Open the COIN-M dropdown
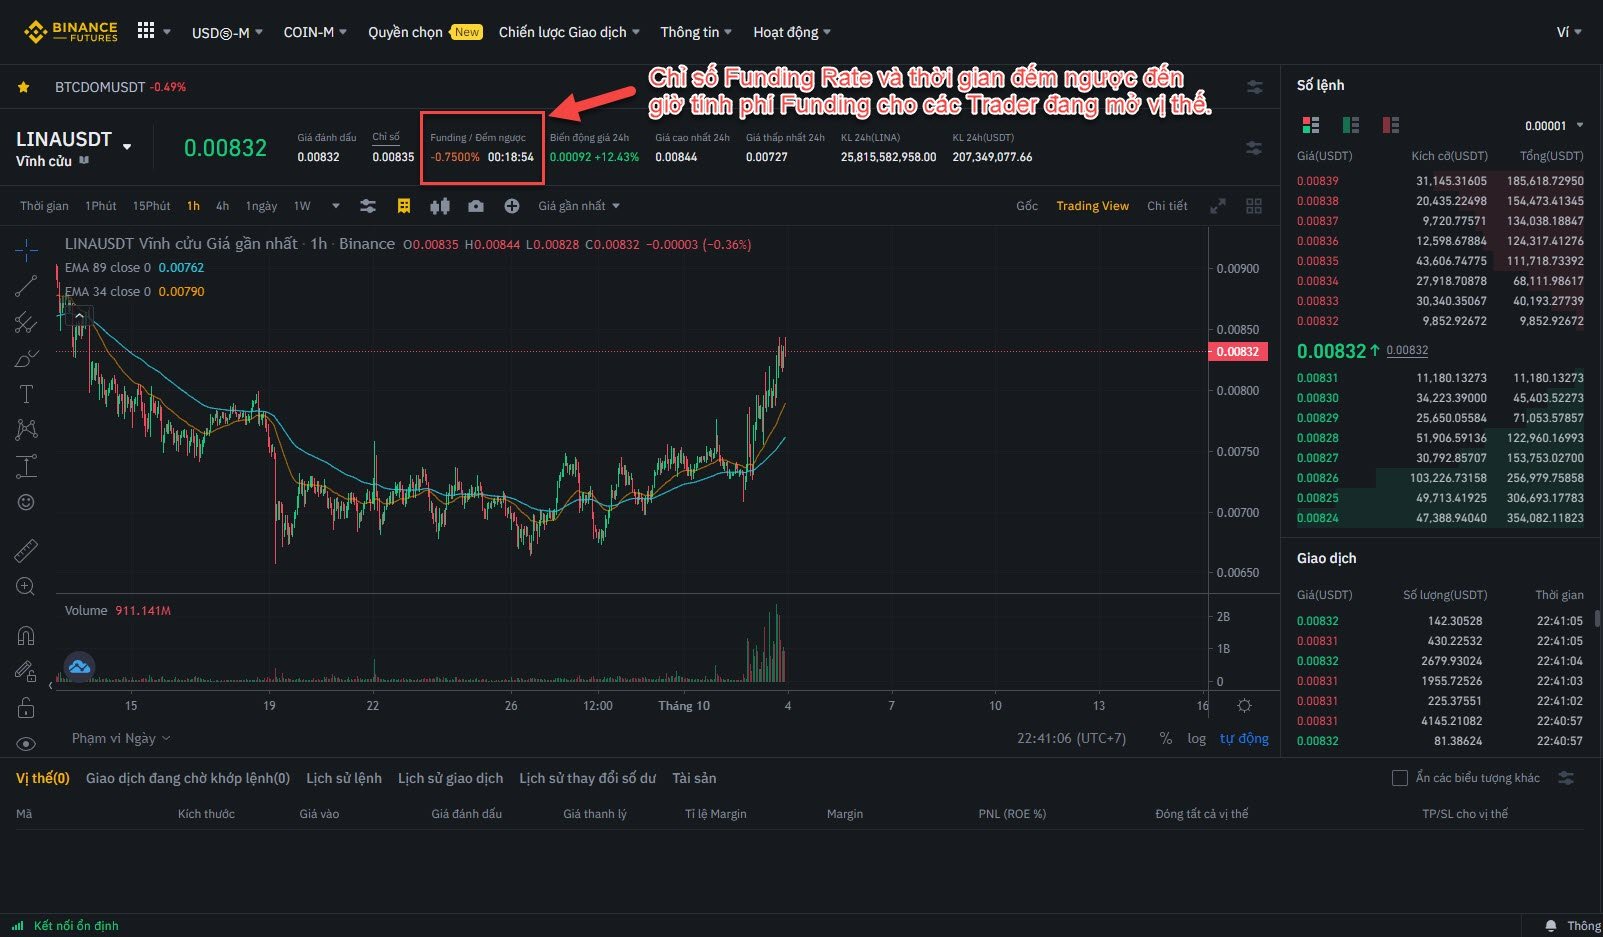This screenshot has width=1603, height=937. pos(315,32)
